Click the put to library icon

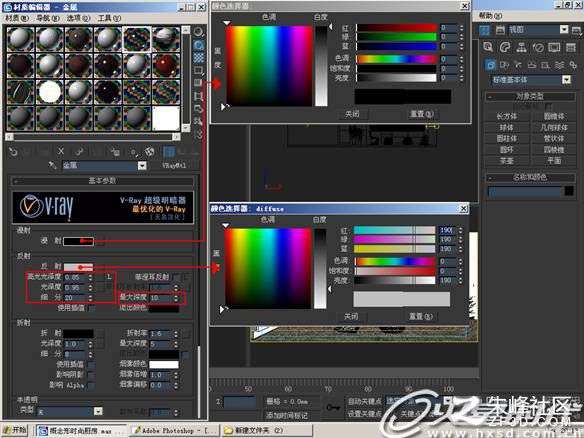click(115, 151)
